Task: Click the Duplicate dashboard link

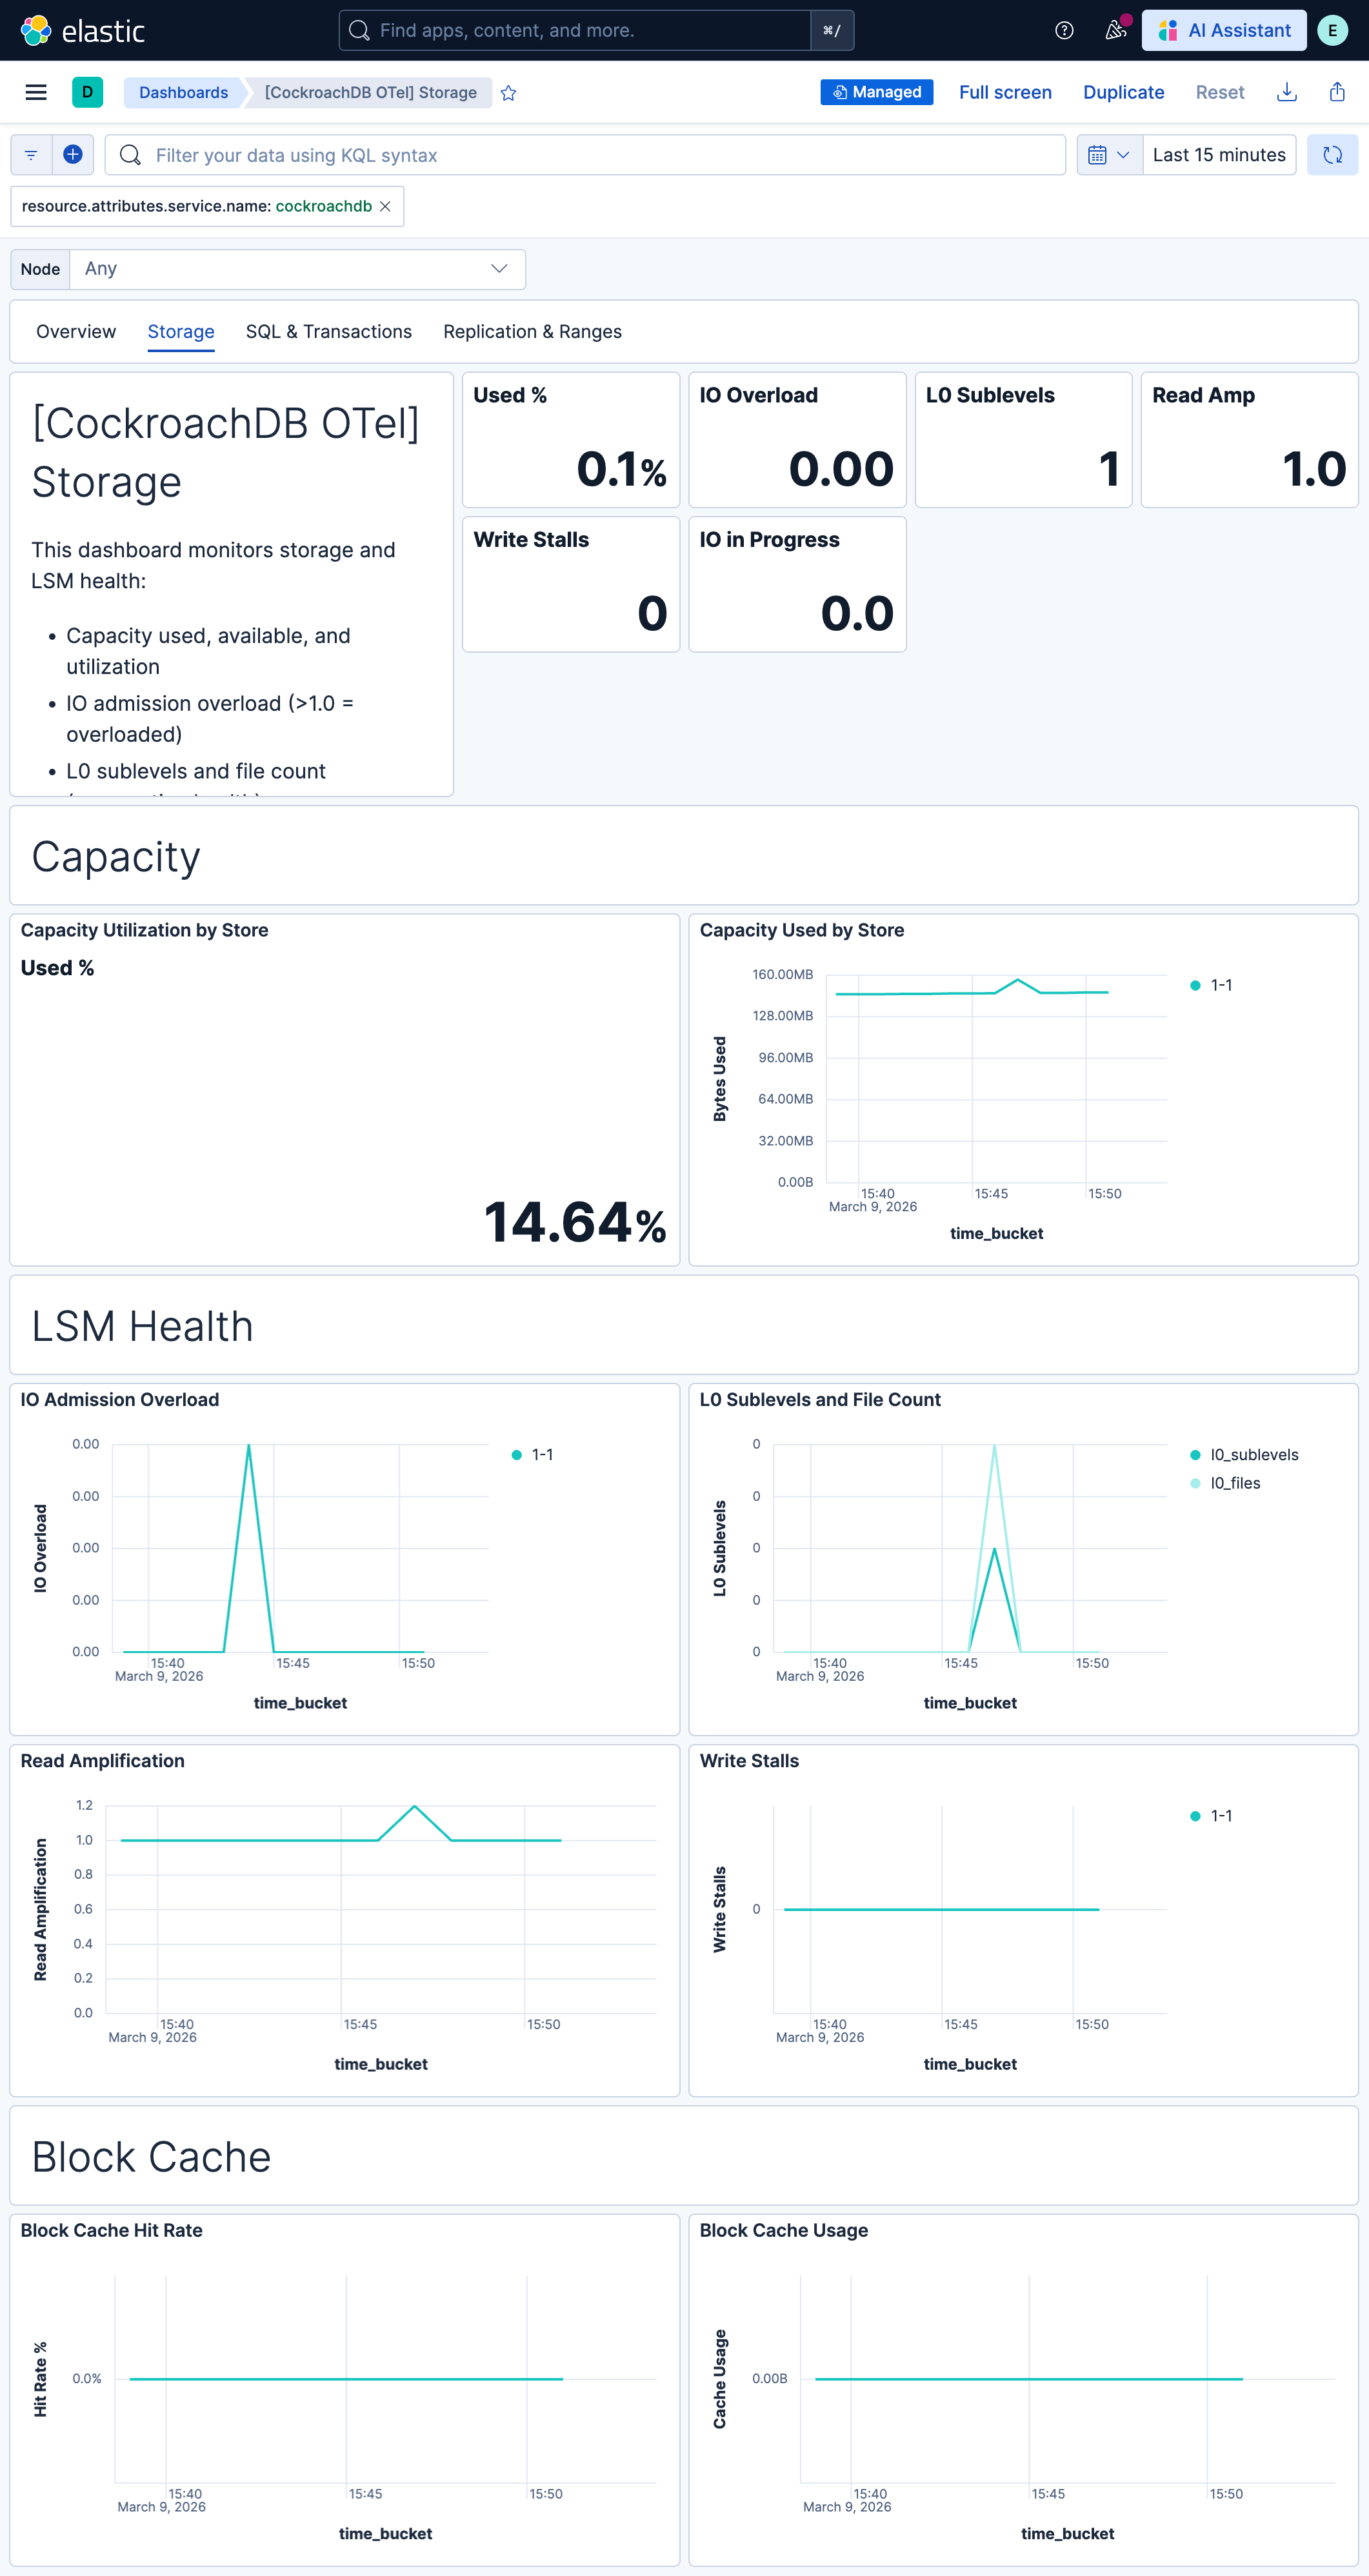Action: click(x=1123, y=92)
